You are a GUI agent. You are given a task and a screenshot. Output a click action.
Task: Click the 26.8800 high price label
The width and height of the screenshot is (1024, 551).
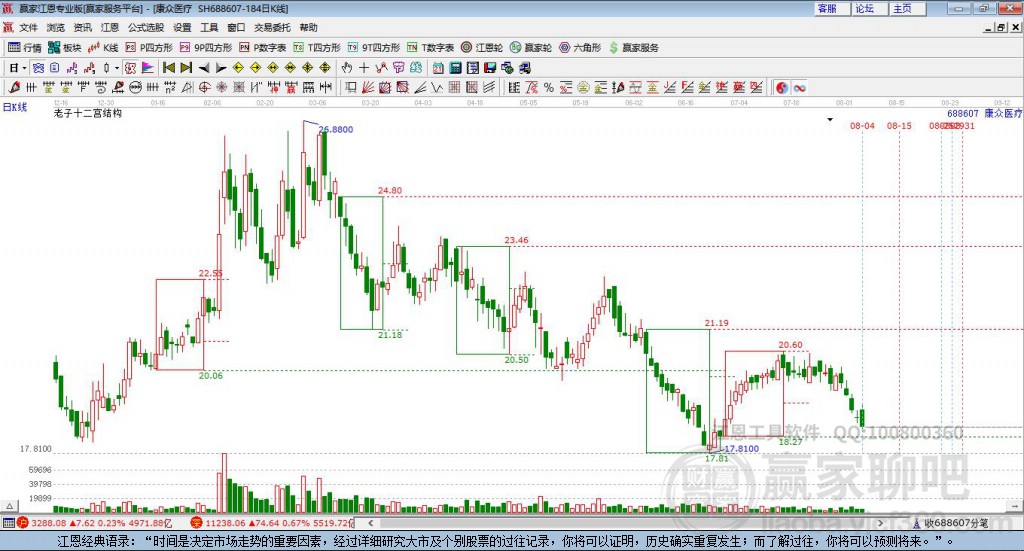[x=336, y=129]
